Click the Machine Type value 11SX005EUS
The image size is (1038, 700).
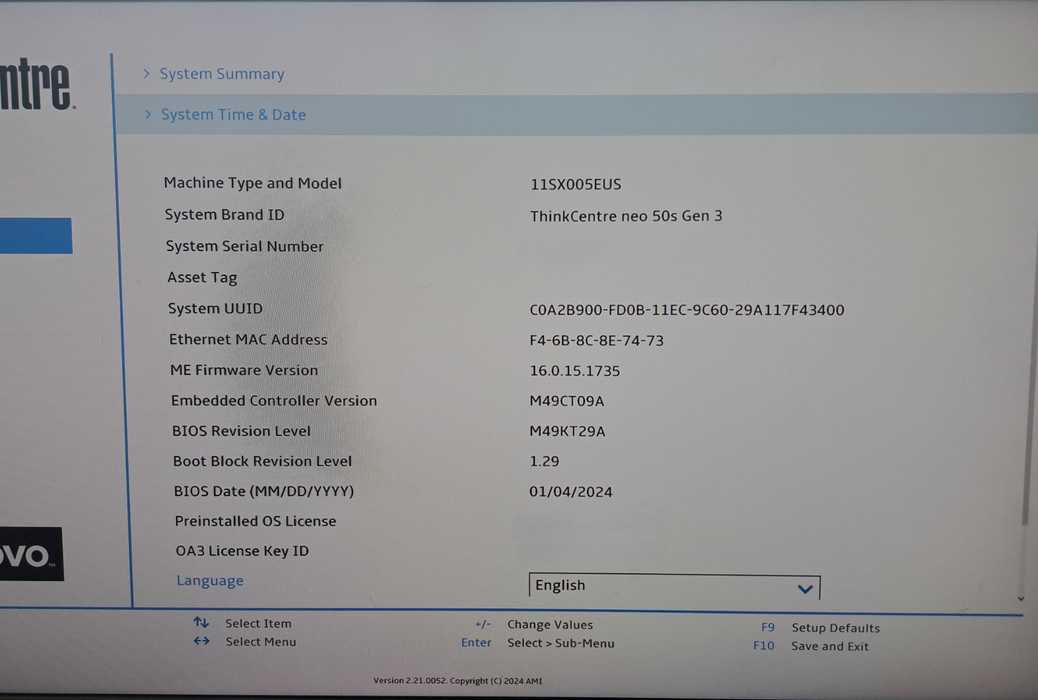[x=575, y=184]
